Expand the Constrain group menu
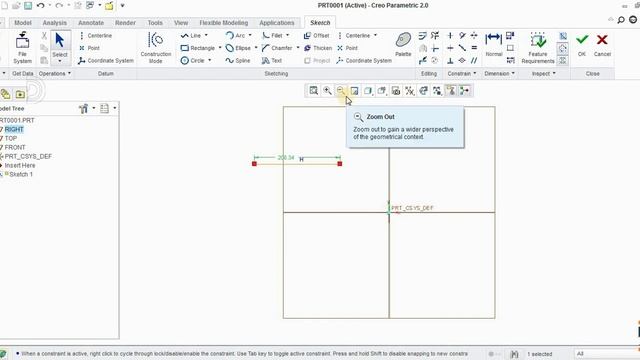 462,73
